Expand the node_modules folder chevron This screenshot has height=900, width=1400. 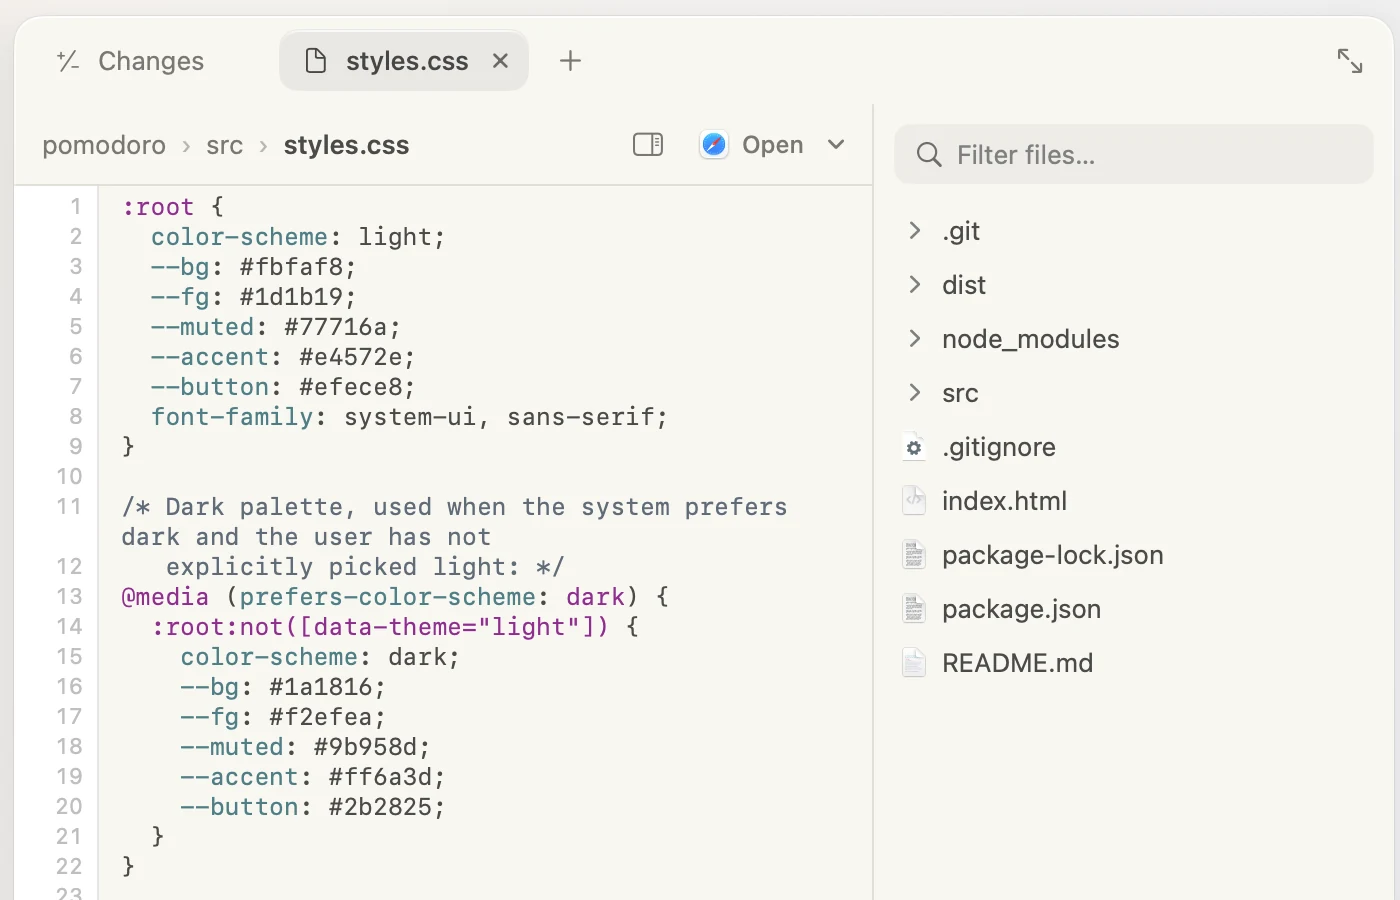[x=914, y=339]
